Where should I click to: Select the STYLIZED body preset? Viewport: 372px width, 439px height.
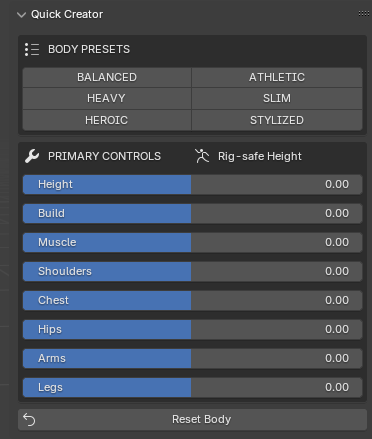pyautogui.click(x=277, y=120)
